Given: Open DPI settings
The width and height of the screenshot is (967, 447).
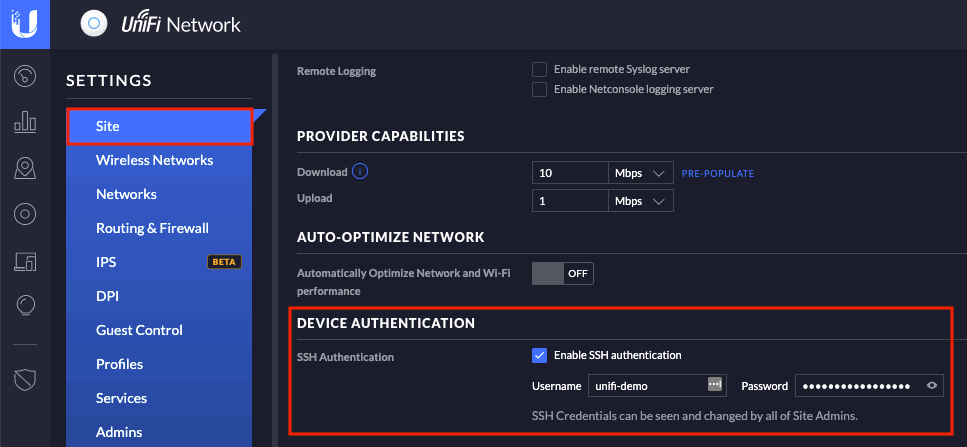Looking at the screenshot, I should point(160,297).
